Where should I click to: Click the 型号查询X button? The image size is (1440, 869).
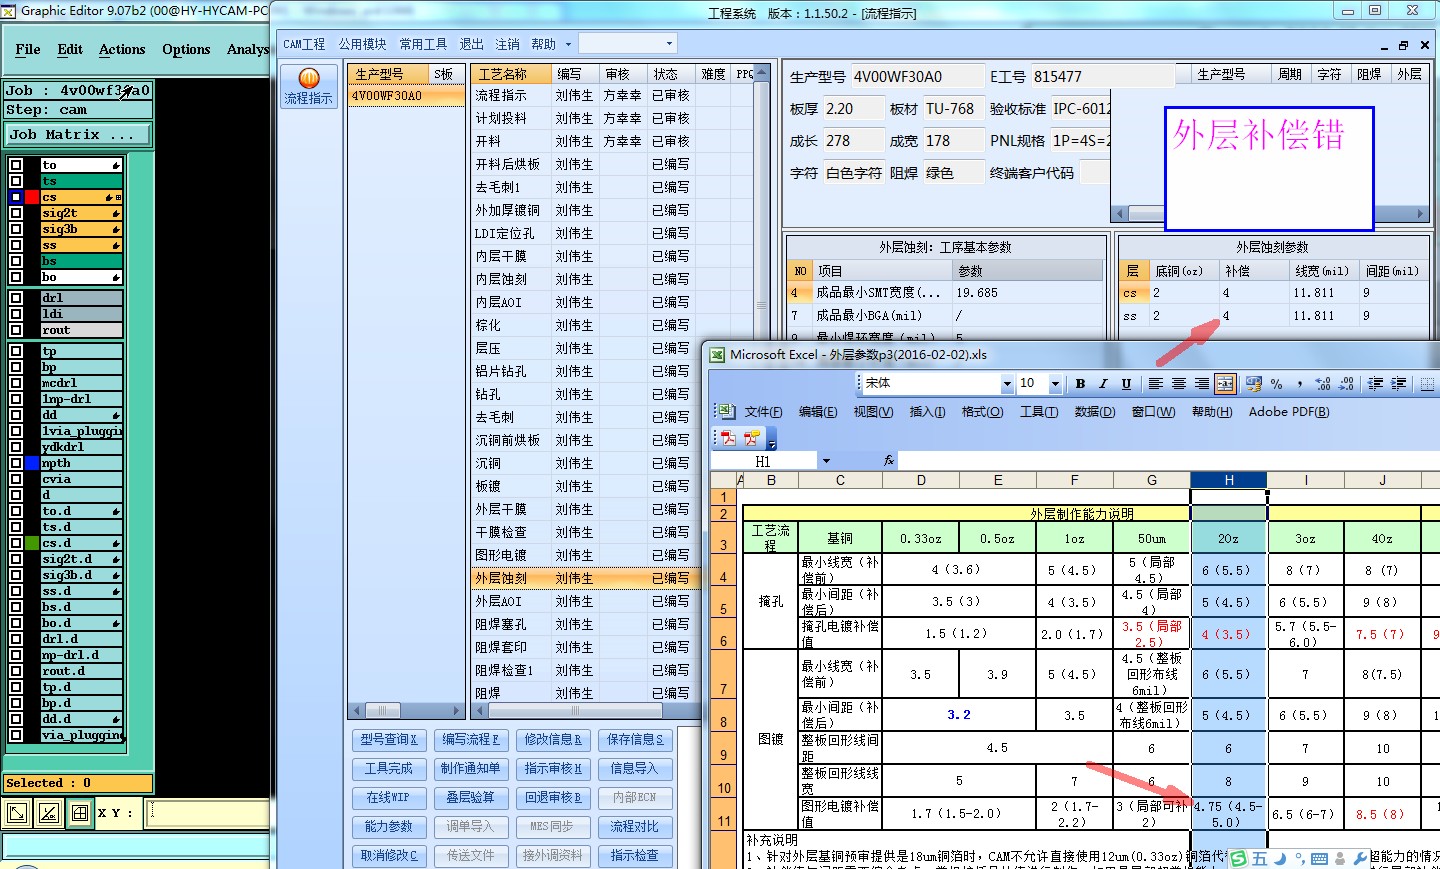click(388, 740)
